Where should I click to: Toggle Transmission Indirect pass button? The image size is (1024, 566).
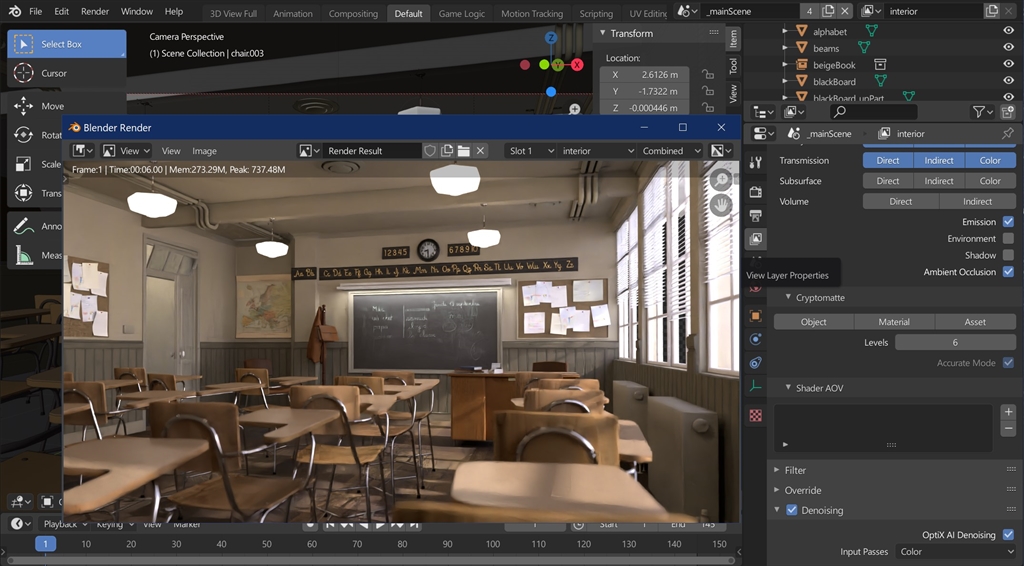click(x=939, y=160)
